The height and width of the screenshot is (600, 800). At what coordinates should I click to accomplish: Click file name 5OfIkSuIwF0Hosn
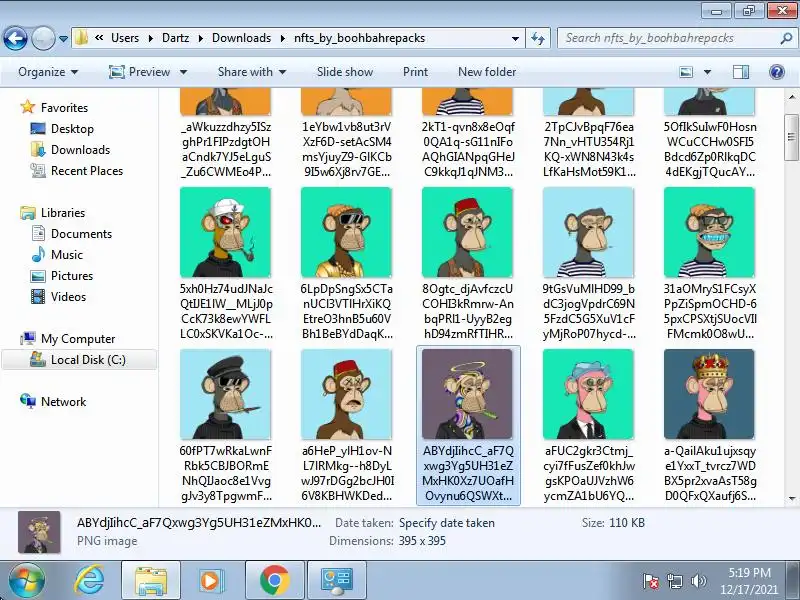pos(710,149)
